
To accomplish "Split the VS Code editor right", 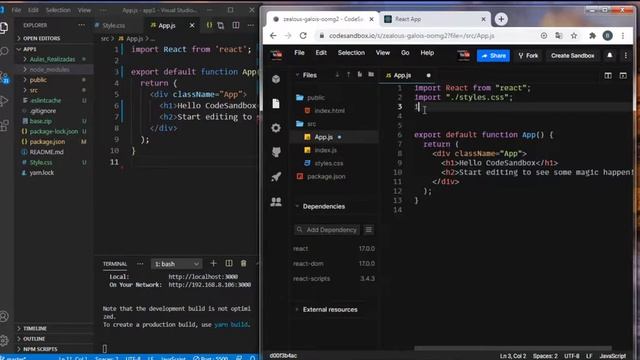I will [236, 25].
